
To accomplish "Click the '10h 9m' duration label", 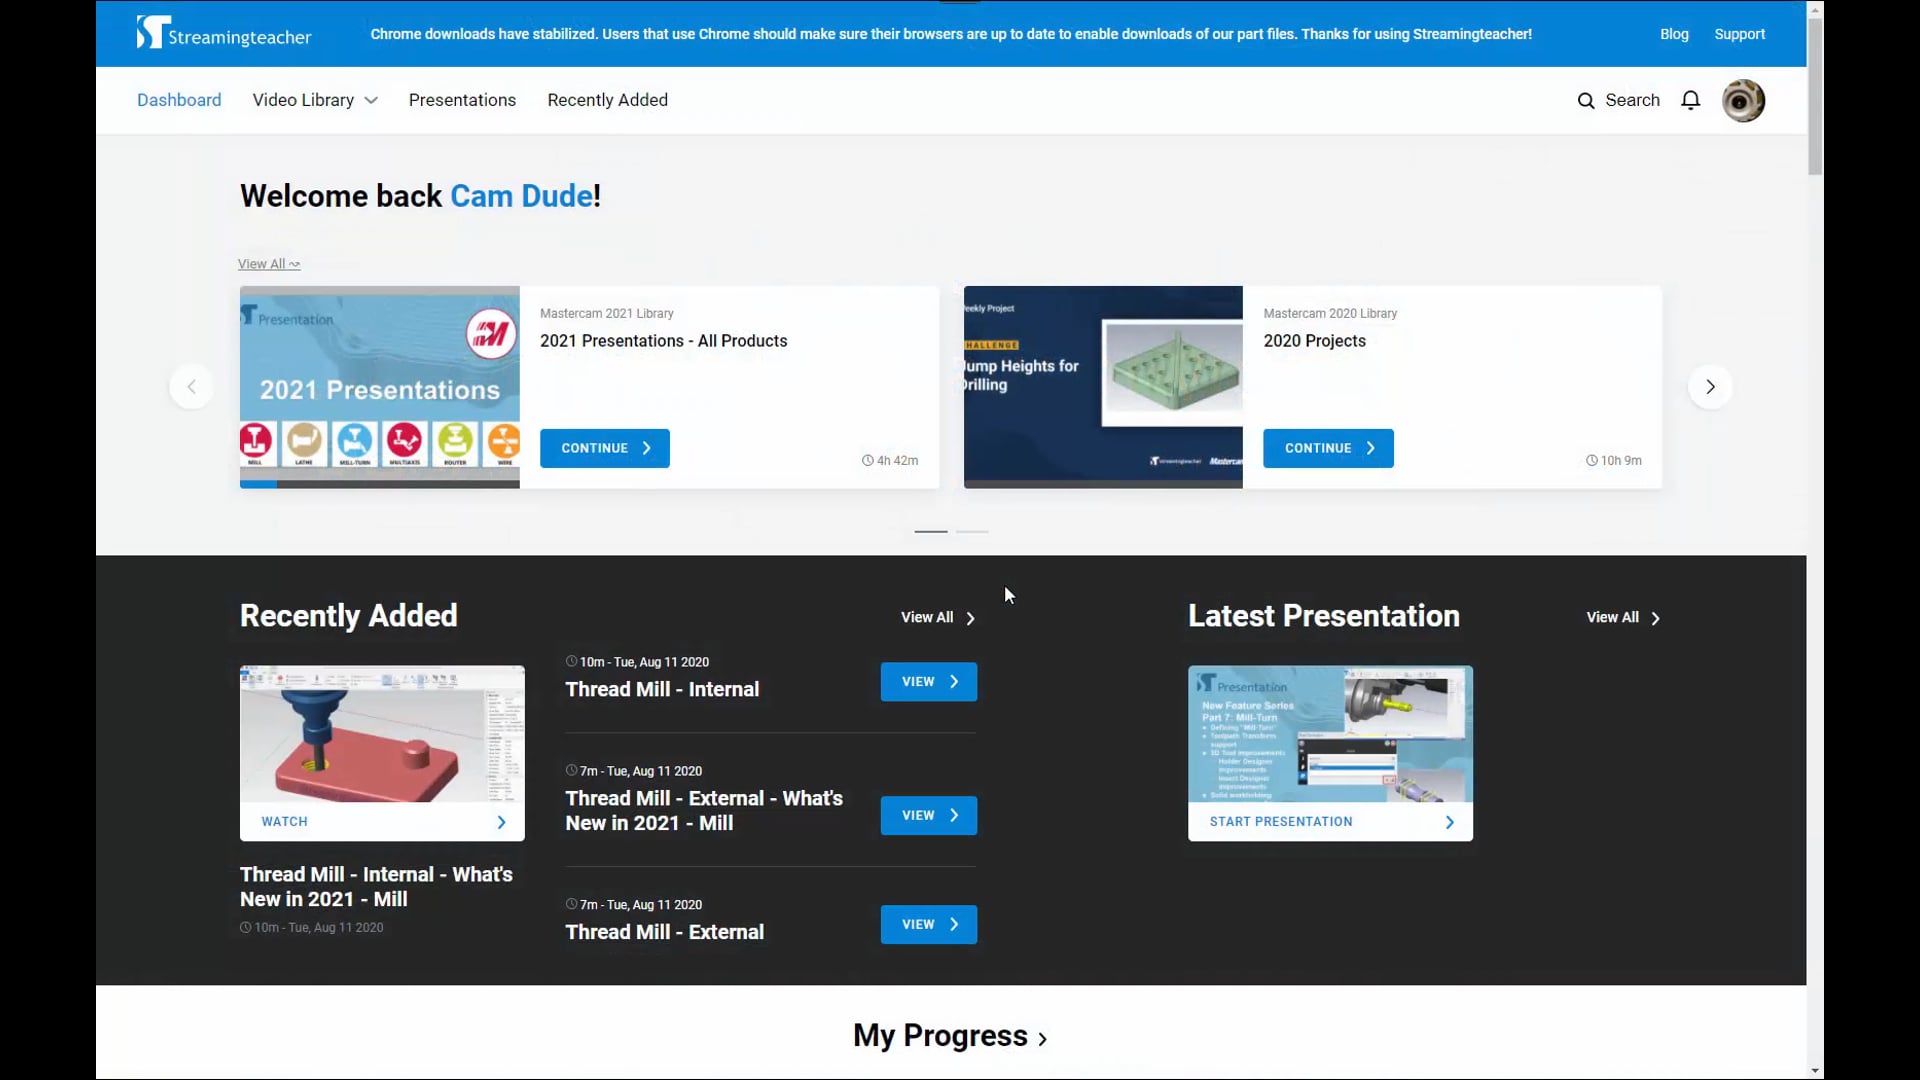I will [x=1613, y=461].
